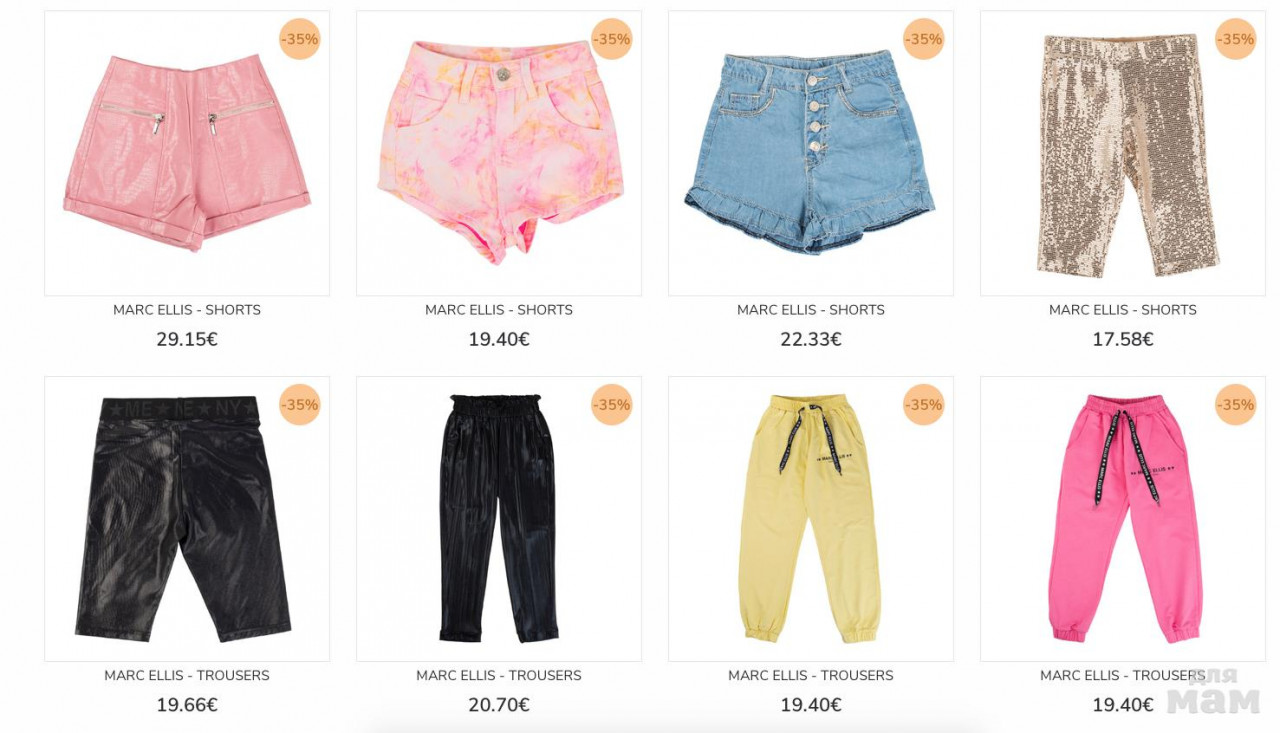Open Marc Ellis Shorts title priced 22.33€

(x=811, y=310)
